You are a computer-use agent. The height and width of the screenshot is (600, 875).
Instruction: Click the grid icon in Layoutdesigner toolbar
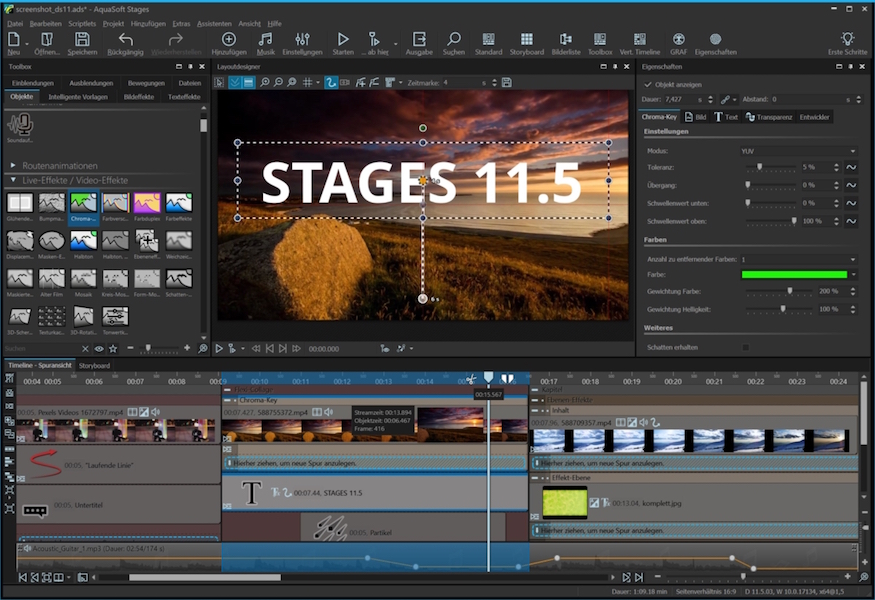point(307,83)
